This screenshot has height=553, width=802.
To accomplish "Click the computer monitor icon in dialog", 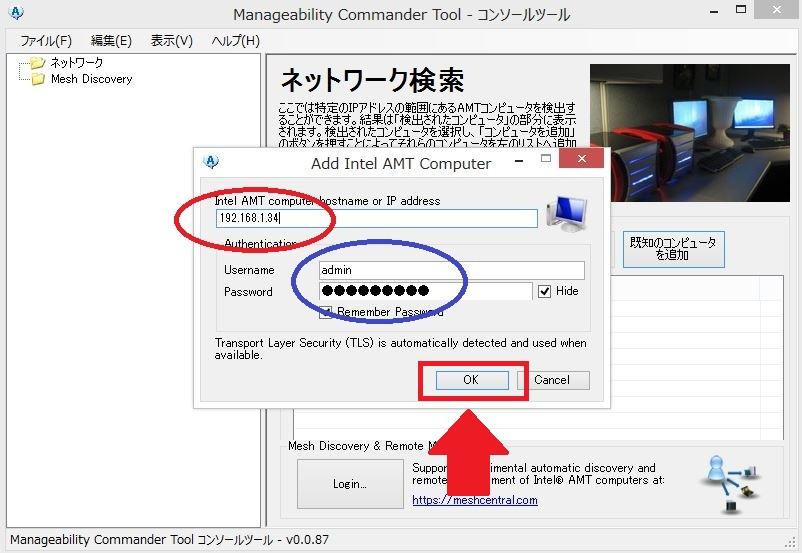I will pyautogui.click(x=566, y=213).
